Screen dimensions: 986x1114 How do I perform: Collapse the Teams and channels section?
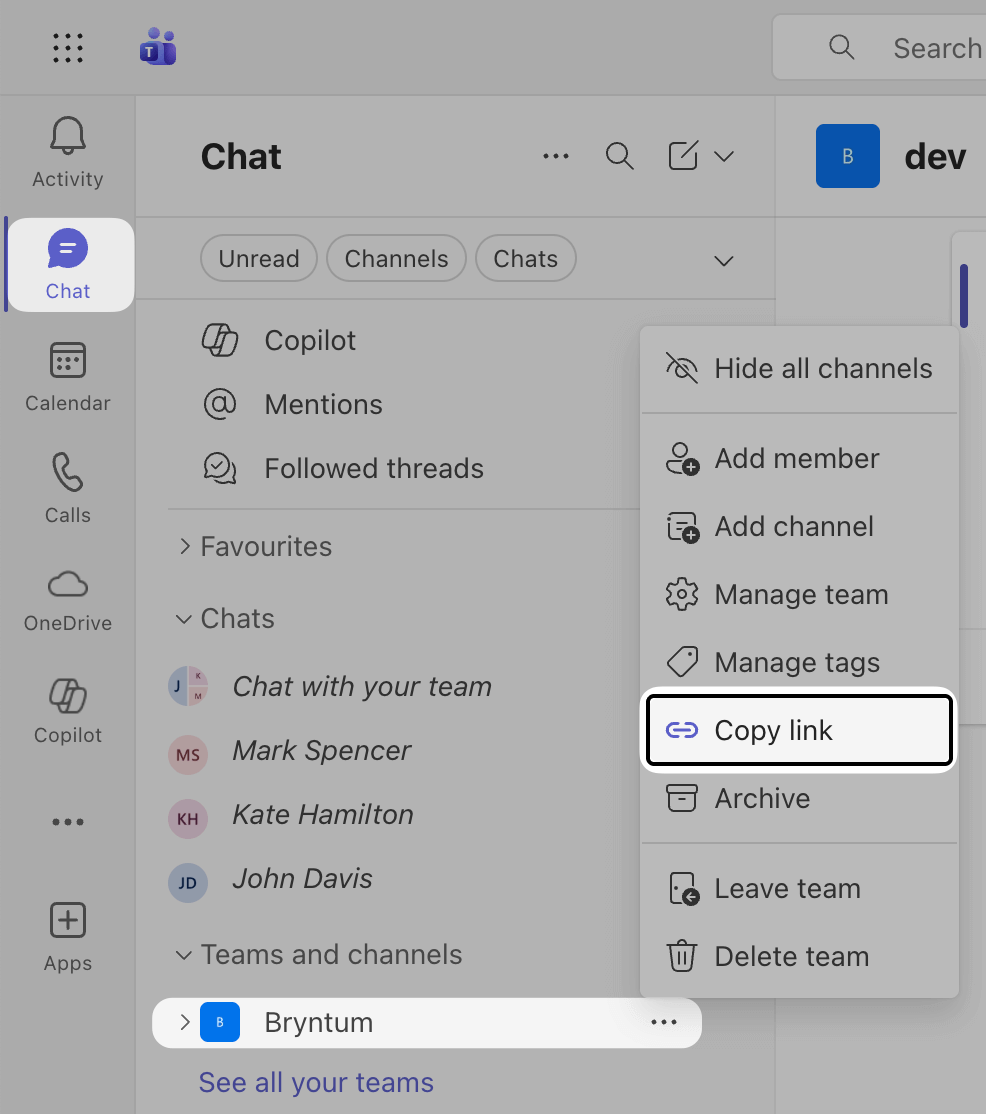pyautogui.click(x=184, y=955)
